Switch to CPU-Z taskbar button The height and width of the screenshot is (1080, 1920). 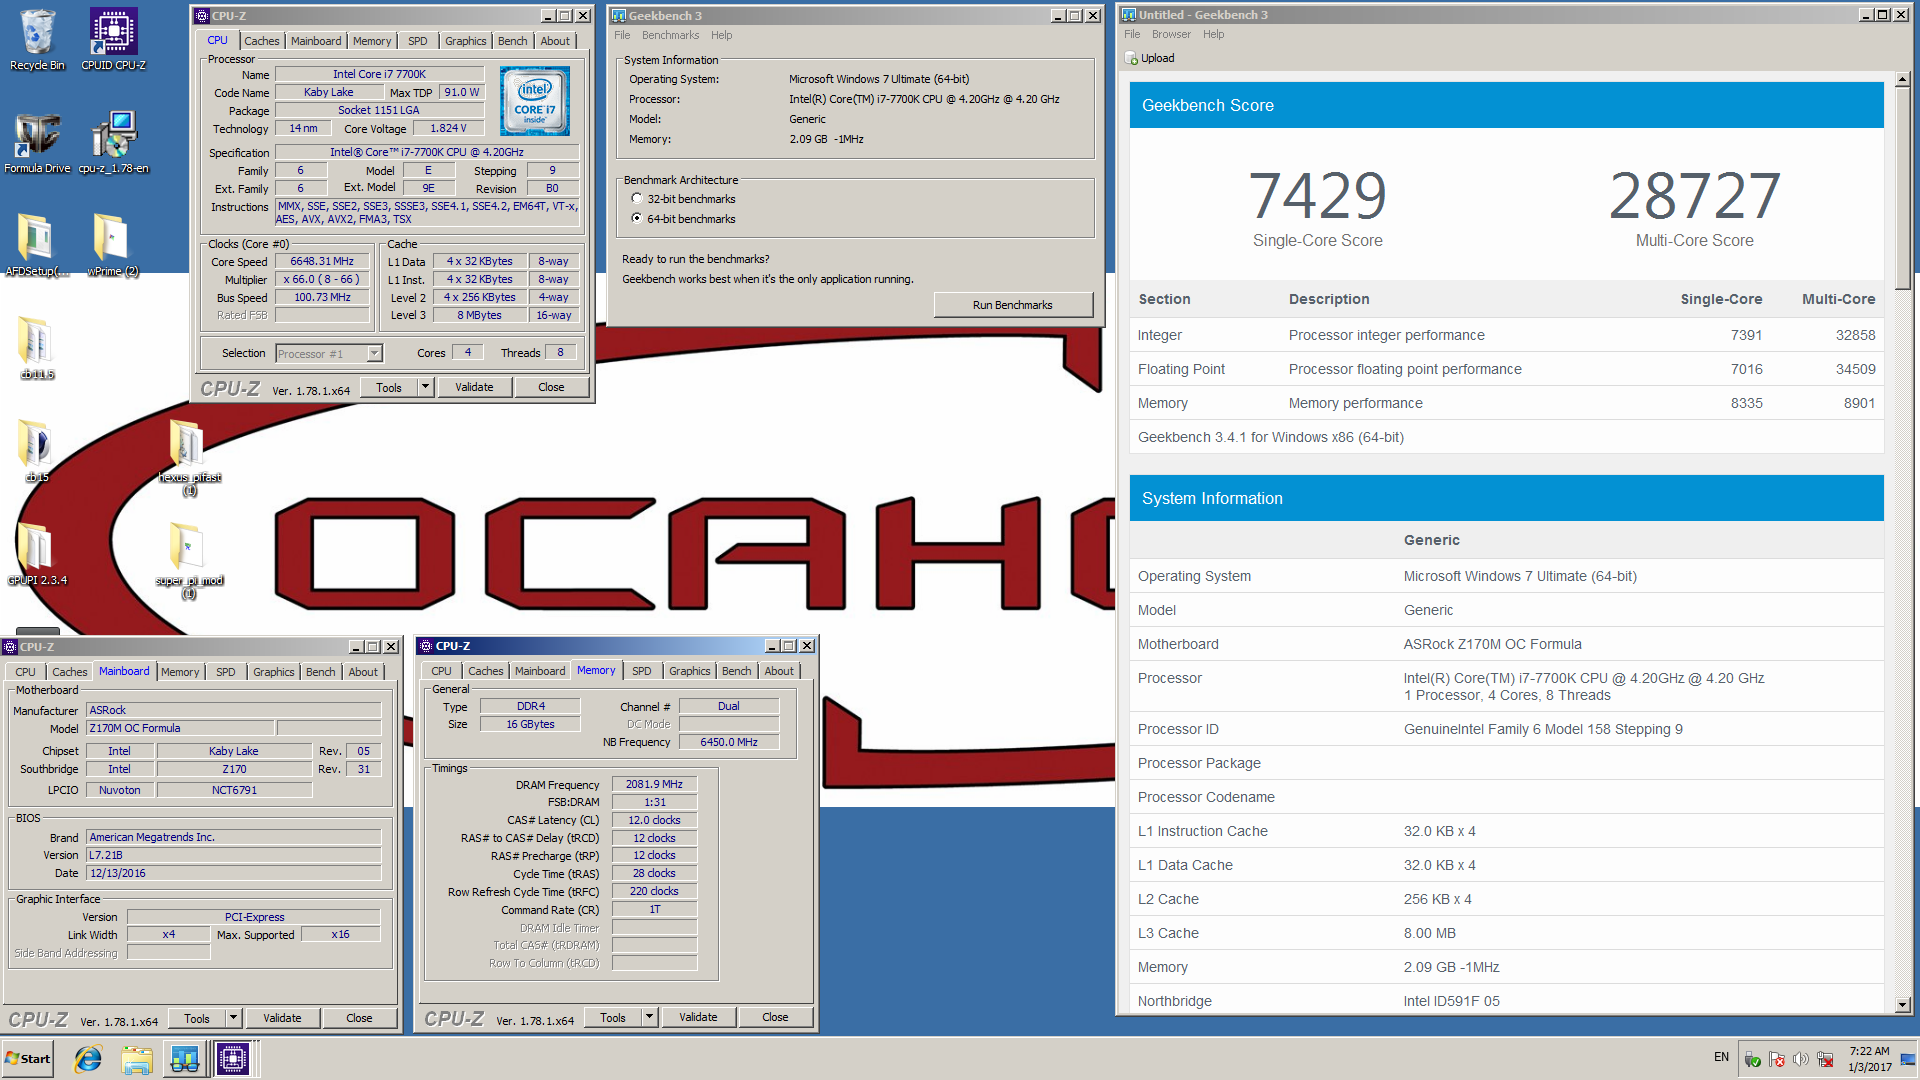233,1059
